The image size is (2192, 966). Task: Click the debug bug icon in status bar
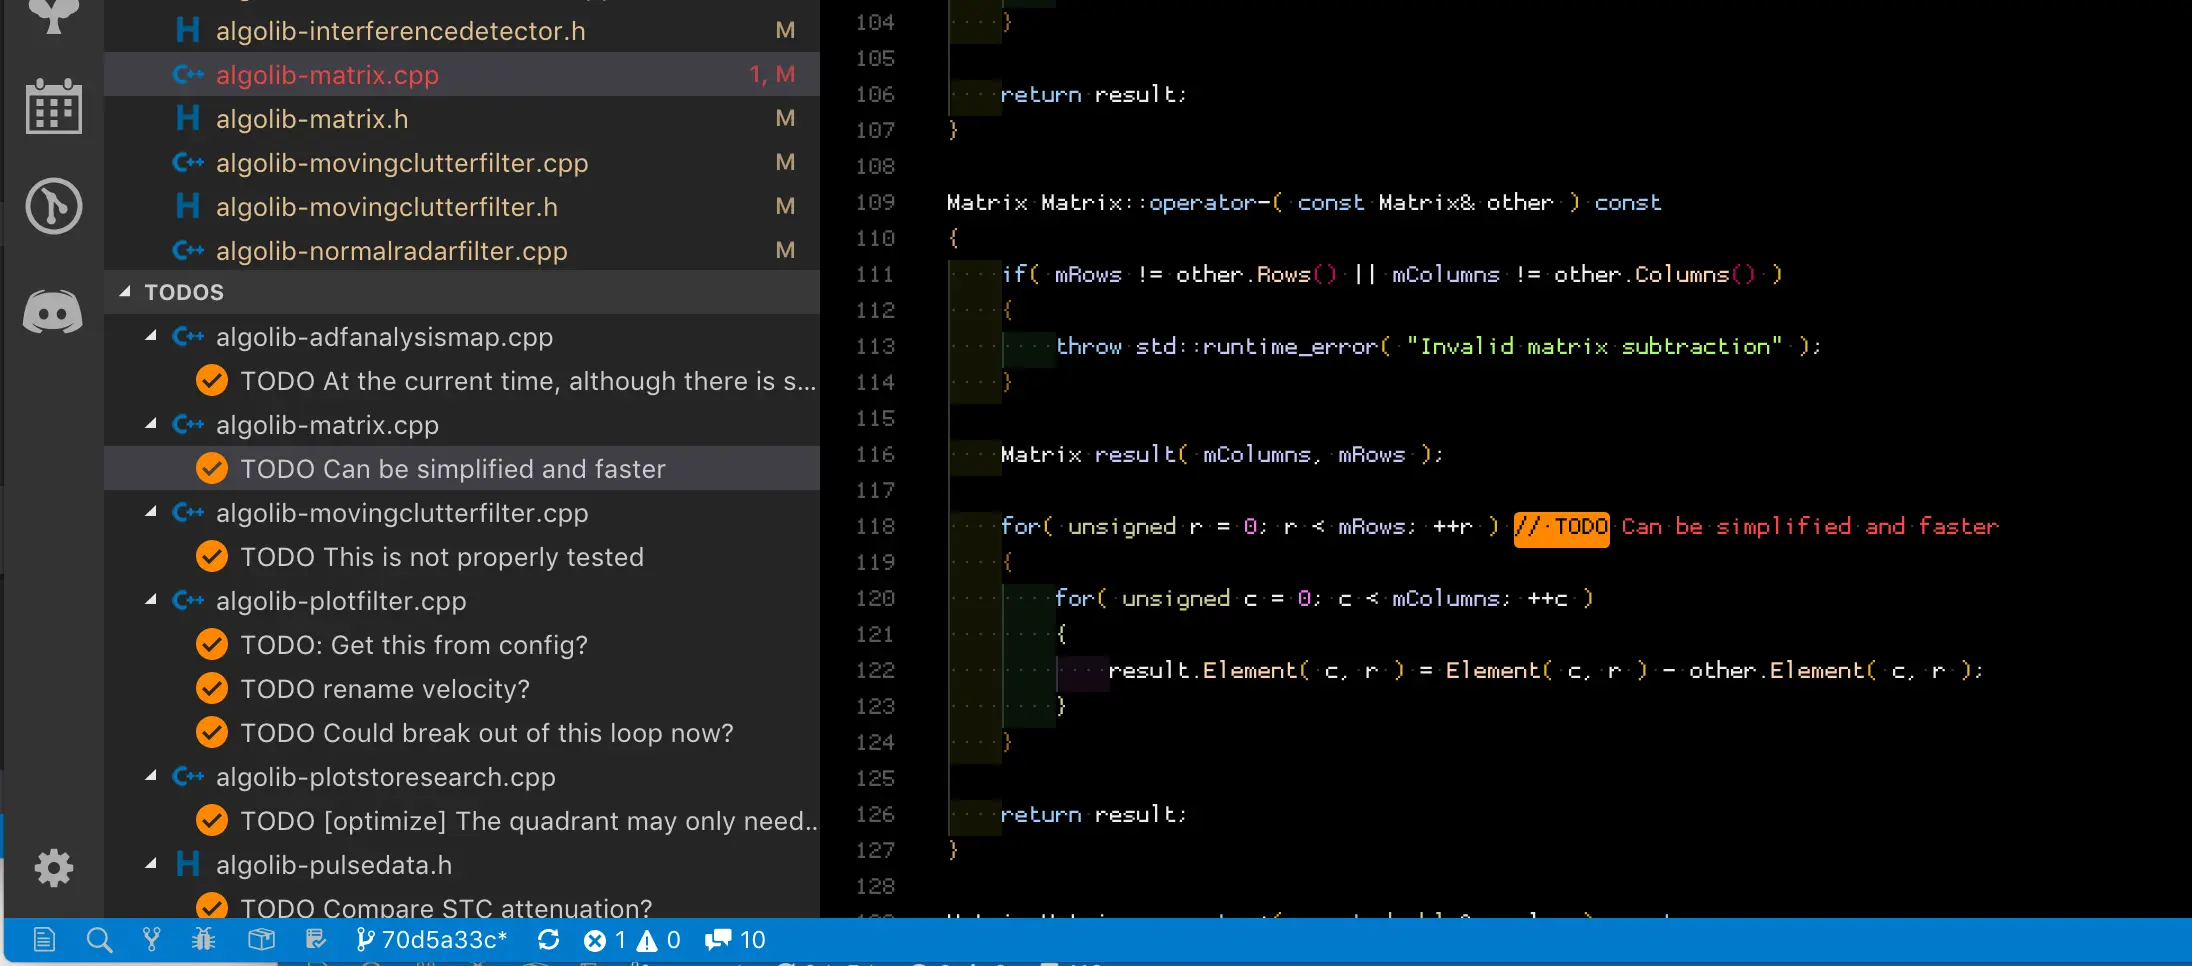point(204,940)
